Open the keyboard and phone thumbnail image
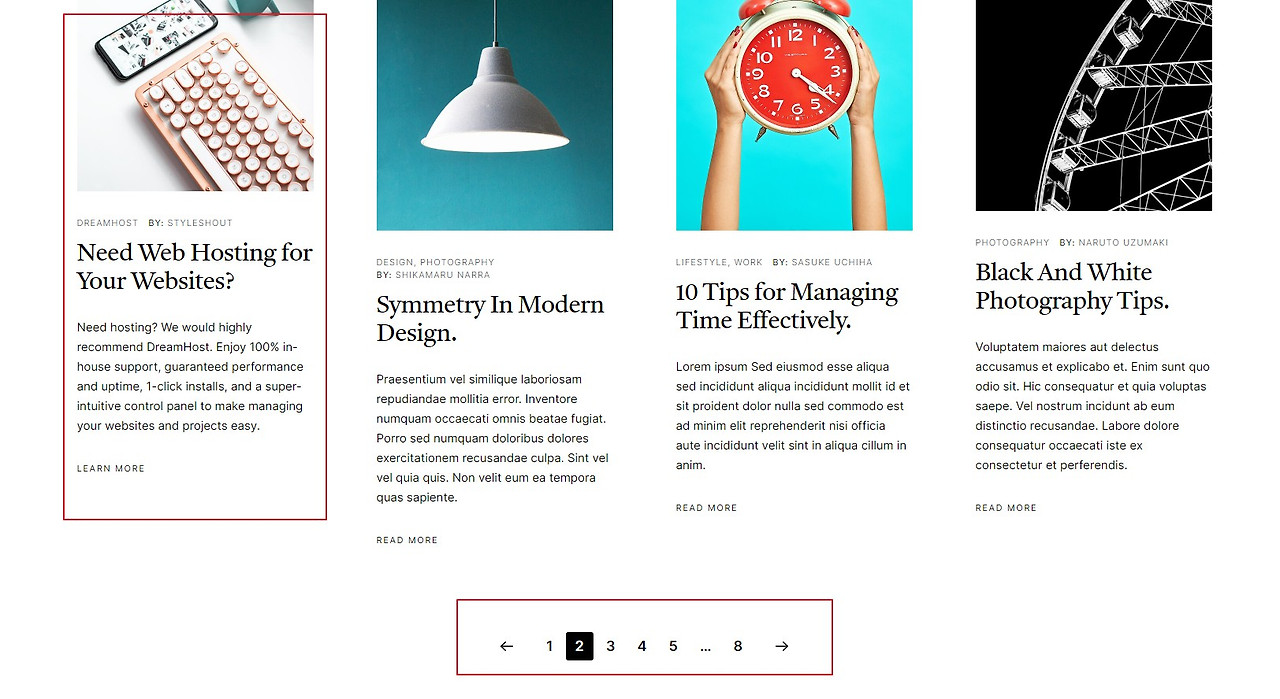Image resolution: width=1280 pixels, height=699 pixels. coord(195,95)
